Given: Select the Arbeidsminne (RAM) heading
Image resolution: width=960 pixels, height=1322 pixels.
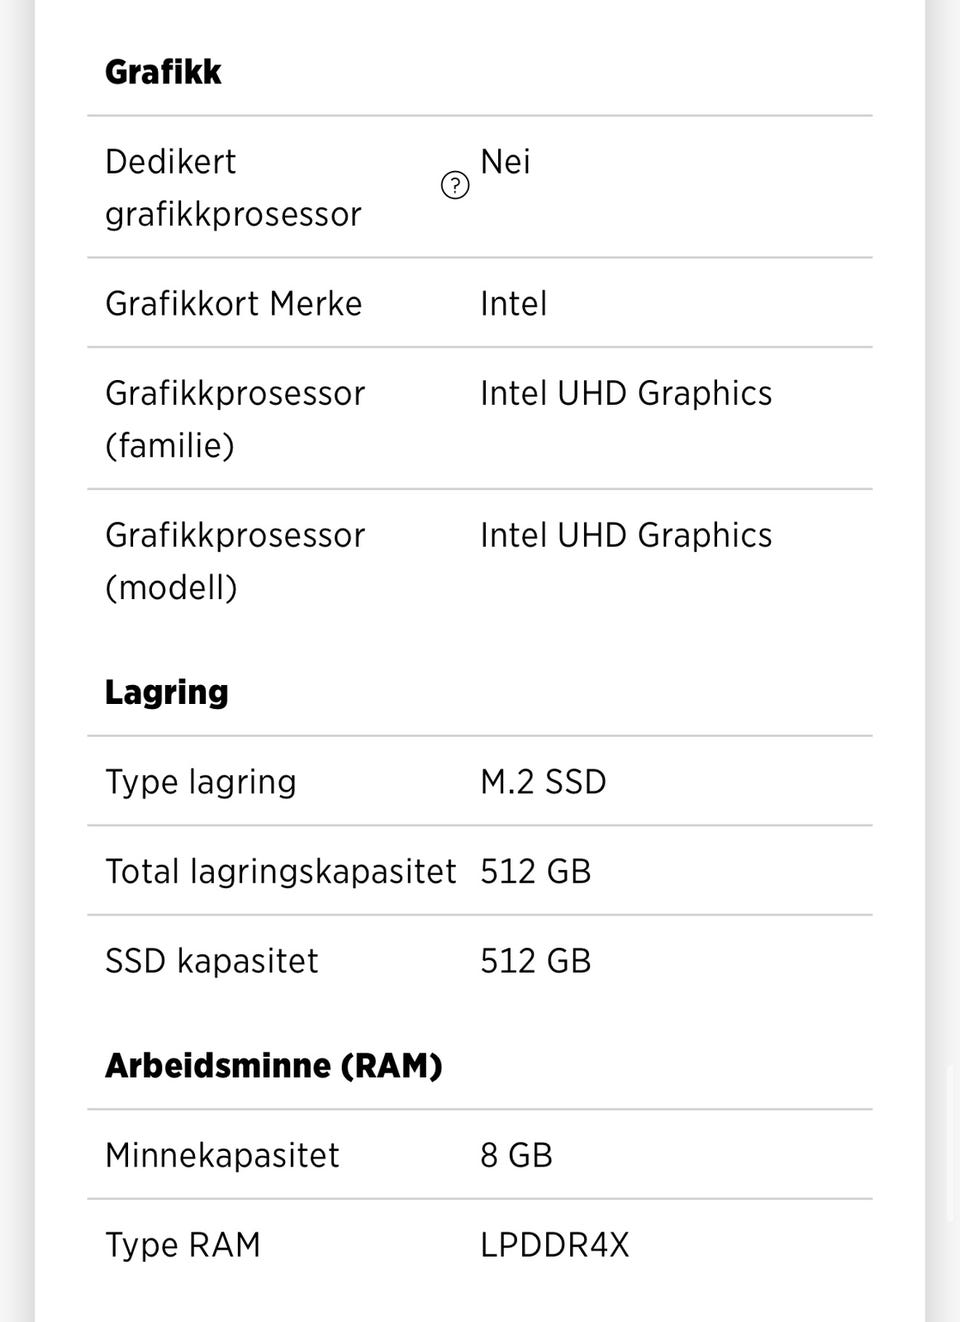Looking at the screenshot, I should [274, 1065].
